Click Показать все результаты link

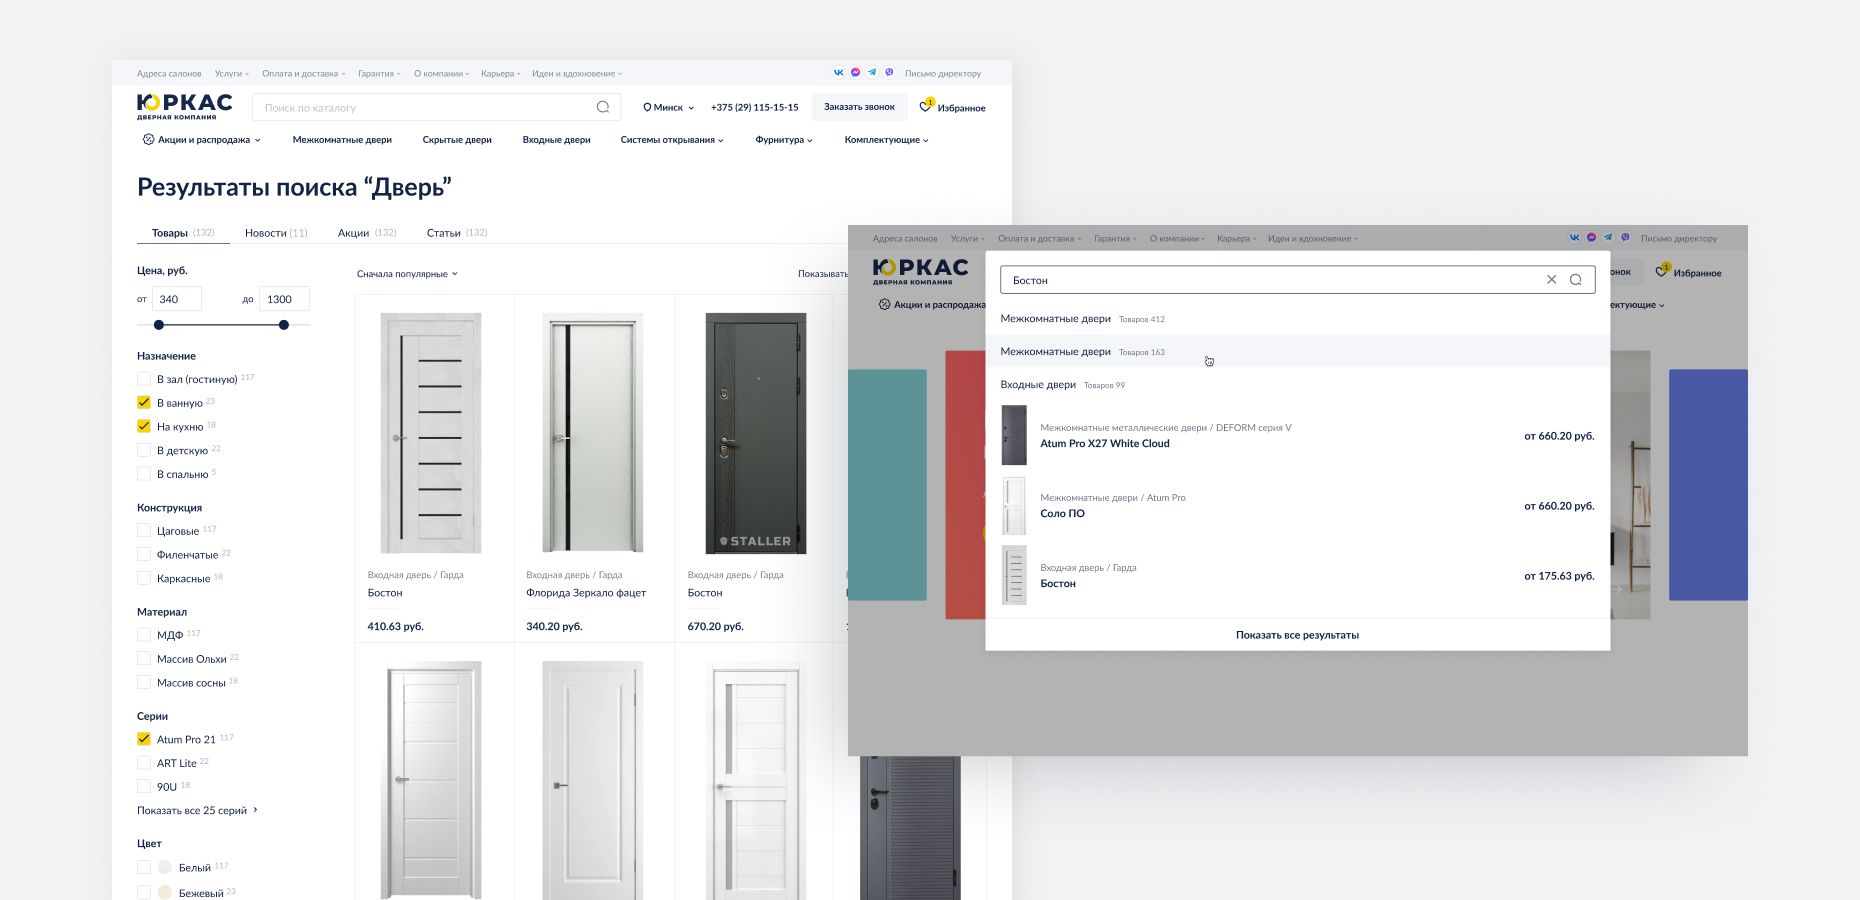point(1297,635)
